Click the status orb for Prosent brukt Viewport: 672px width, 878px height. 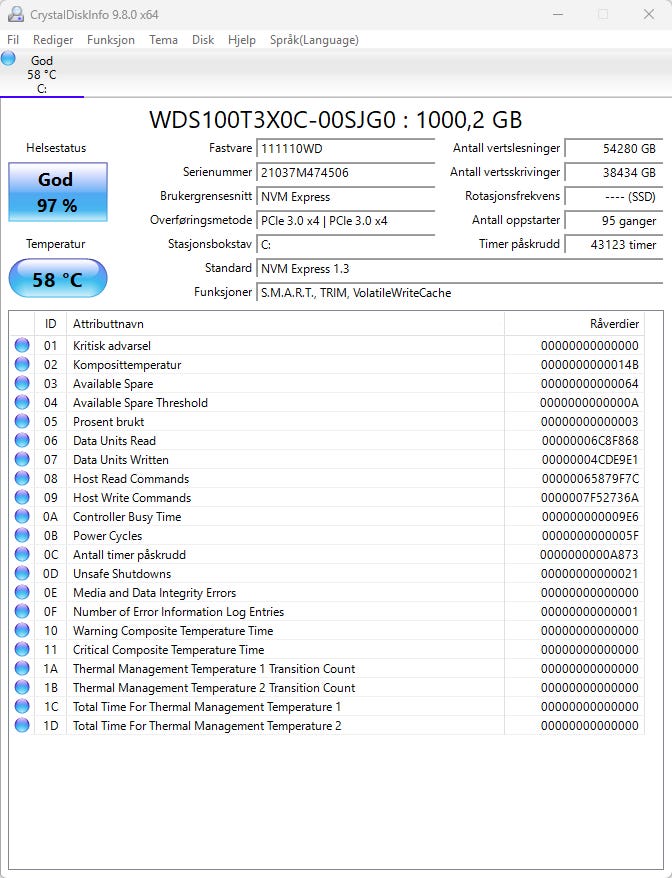22,422
